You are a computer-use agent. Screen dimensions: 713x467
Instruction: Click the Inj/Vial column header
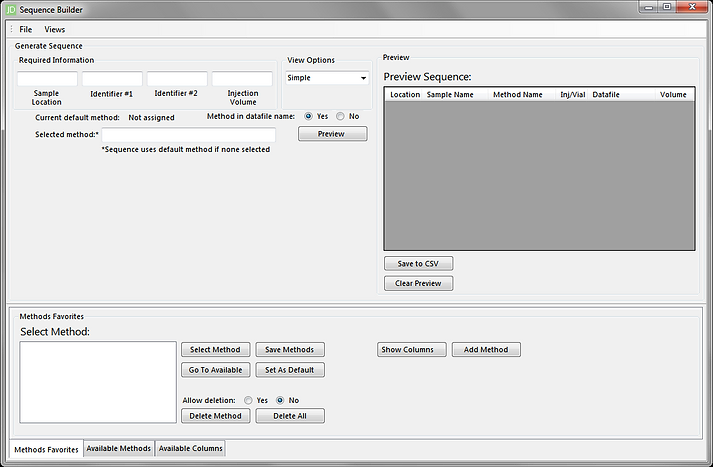(x=572, y=95)
